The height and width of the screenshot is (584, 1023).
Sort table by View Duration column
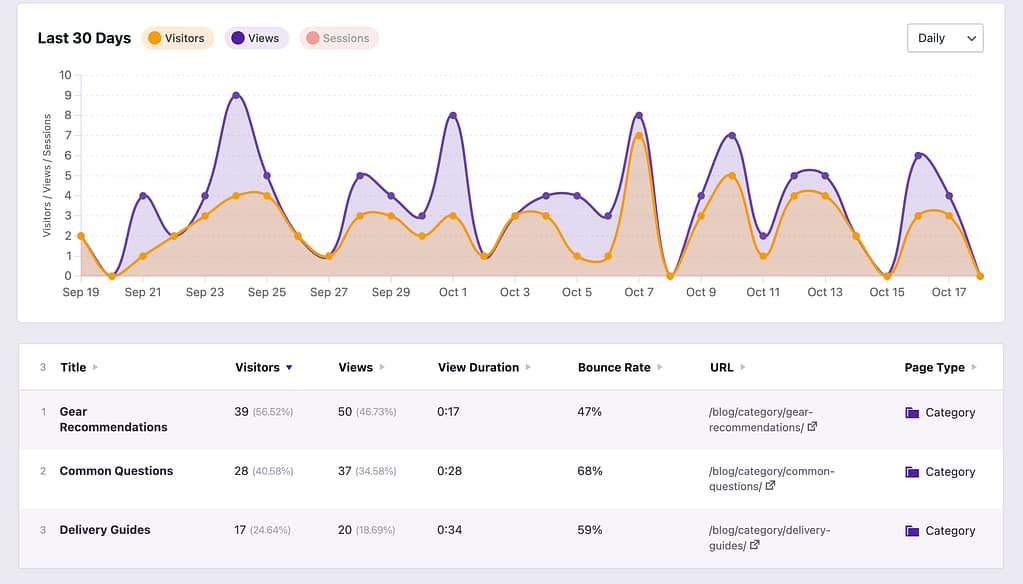pyautogui.click(x=478, y=367)
